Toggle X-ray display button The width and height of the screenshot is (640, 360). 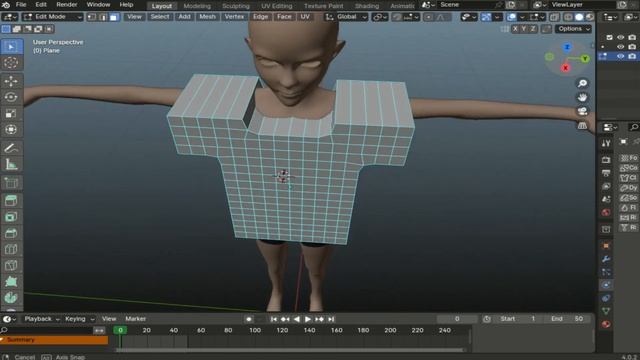pyautogui.click(x=554, y=17)
